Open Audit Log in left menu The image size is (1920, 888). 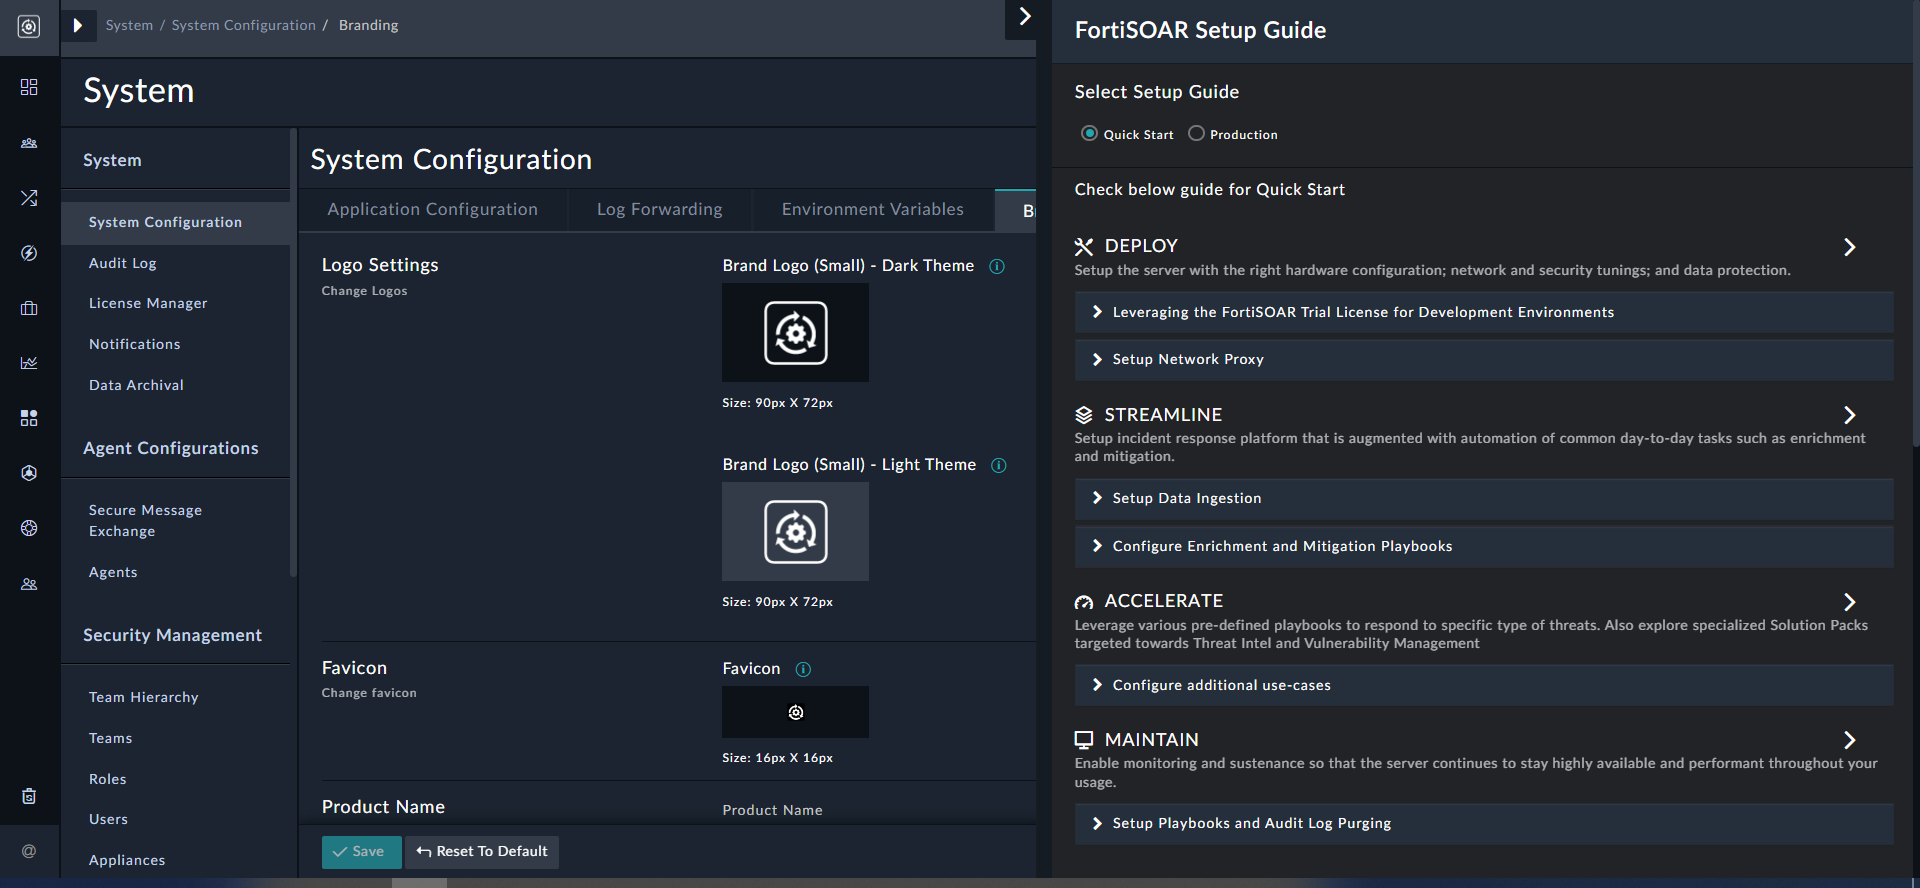(123, 263)
